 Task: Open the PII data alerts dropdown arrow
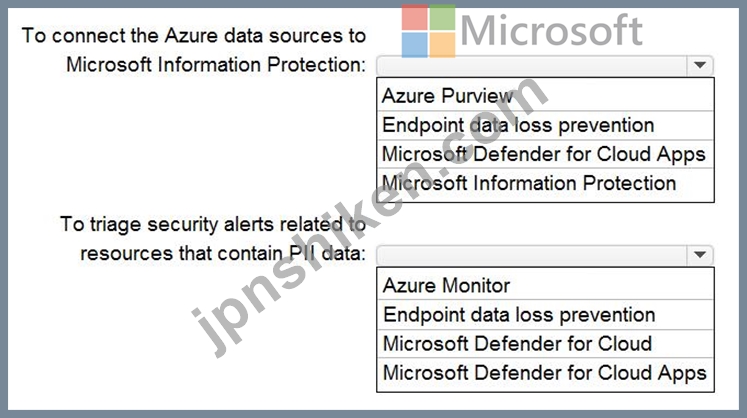tap(699, 255)
